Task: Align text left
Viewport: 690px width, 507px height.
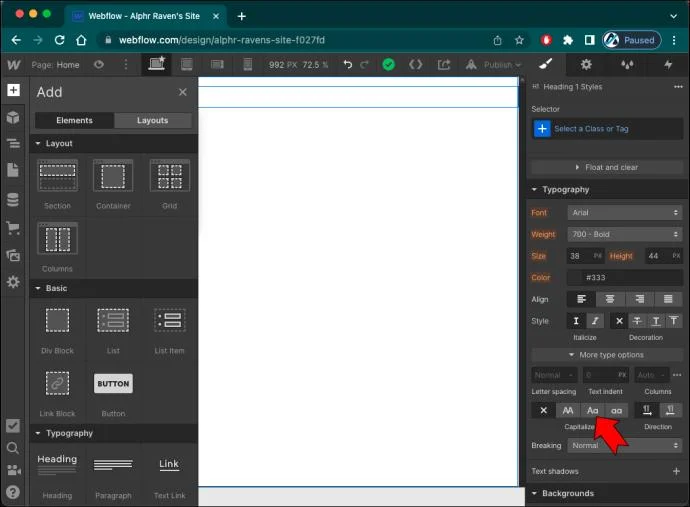Action: click(581, 299)
